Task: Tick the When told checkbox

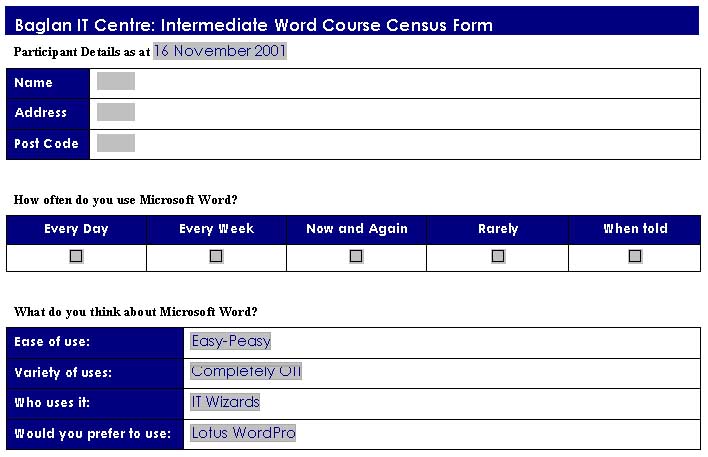Action: [x=635, y=256]
